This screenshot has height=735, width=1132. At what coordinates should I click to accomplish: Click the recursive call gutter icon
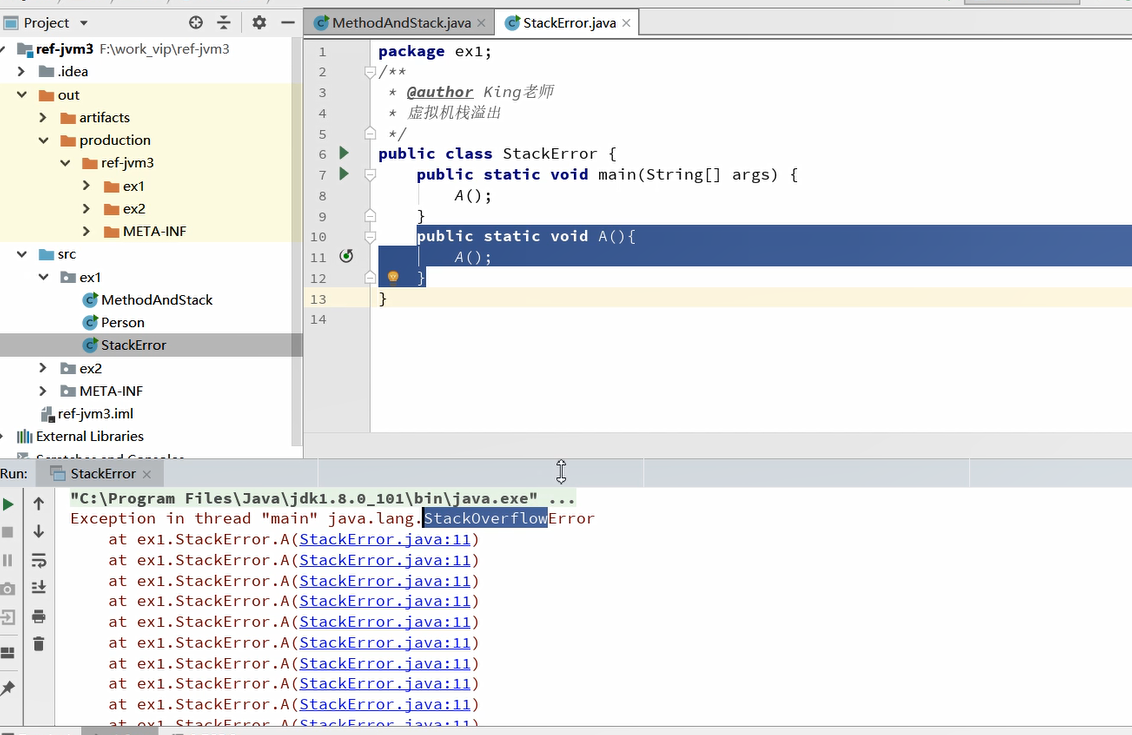click(347, 256)
